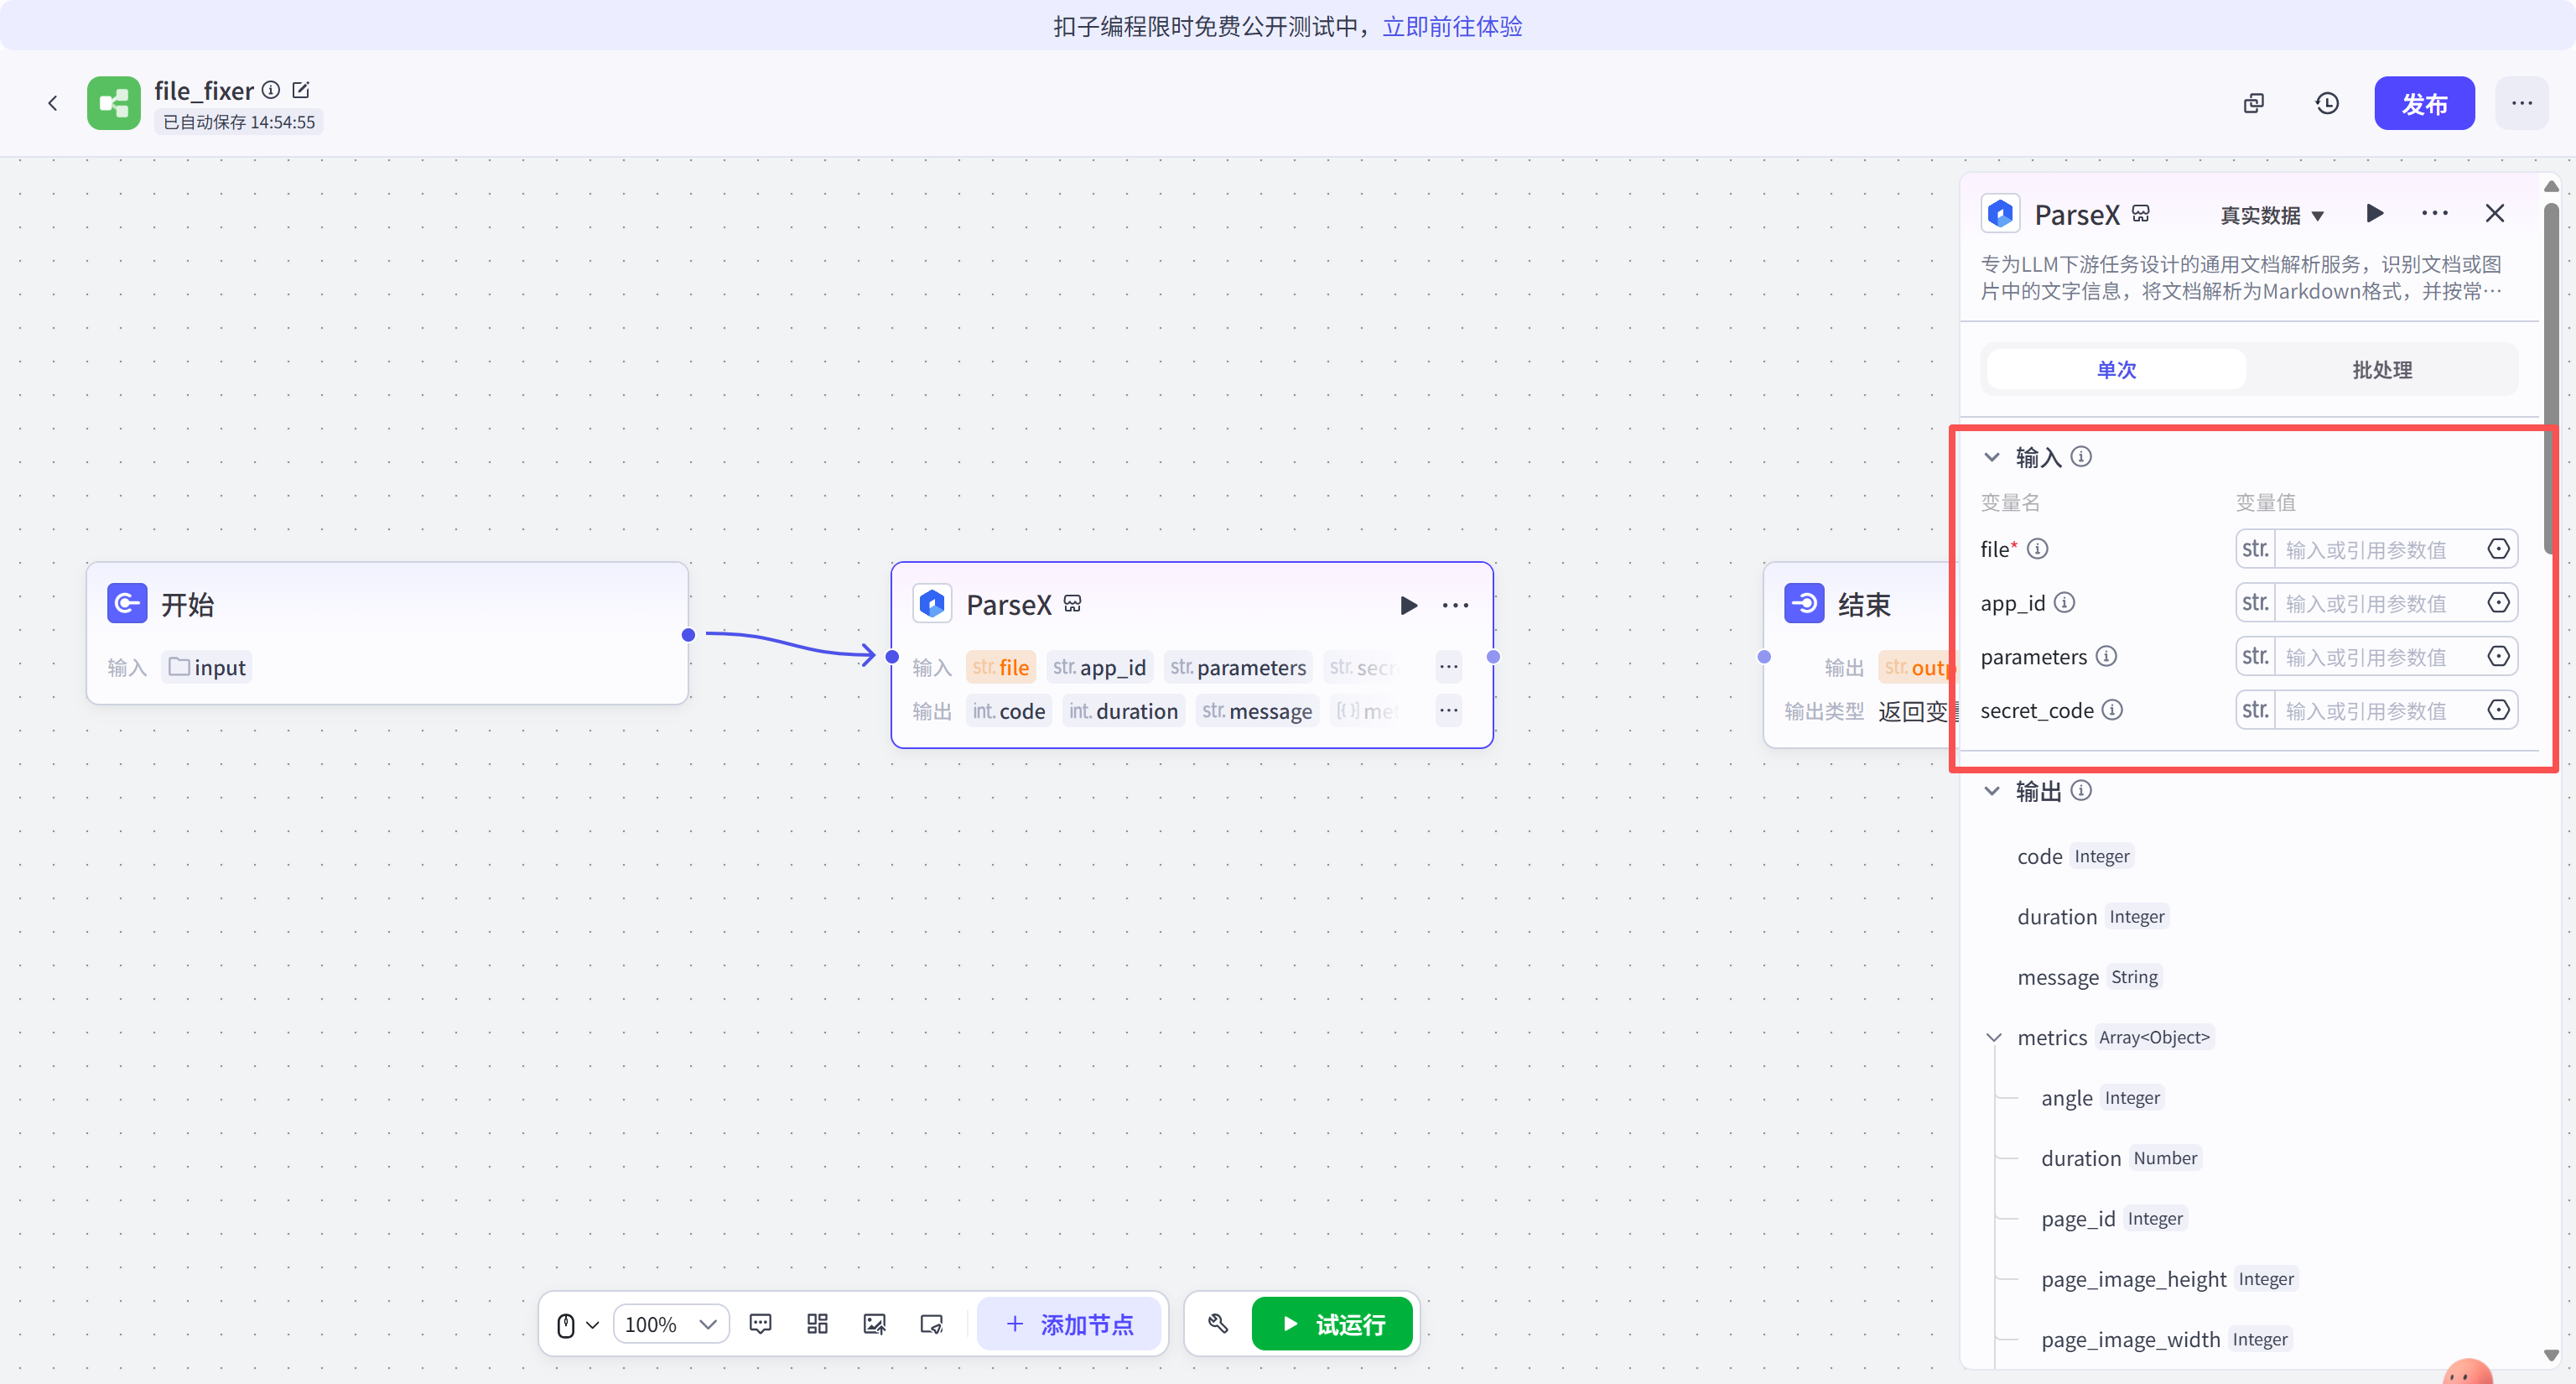Switch to the 批处理 mode
The height and width of the screenshot is (1384, 2576).
(2382, 370)
